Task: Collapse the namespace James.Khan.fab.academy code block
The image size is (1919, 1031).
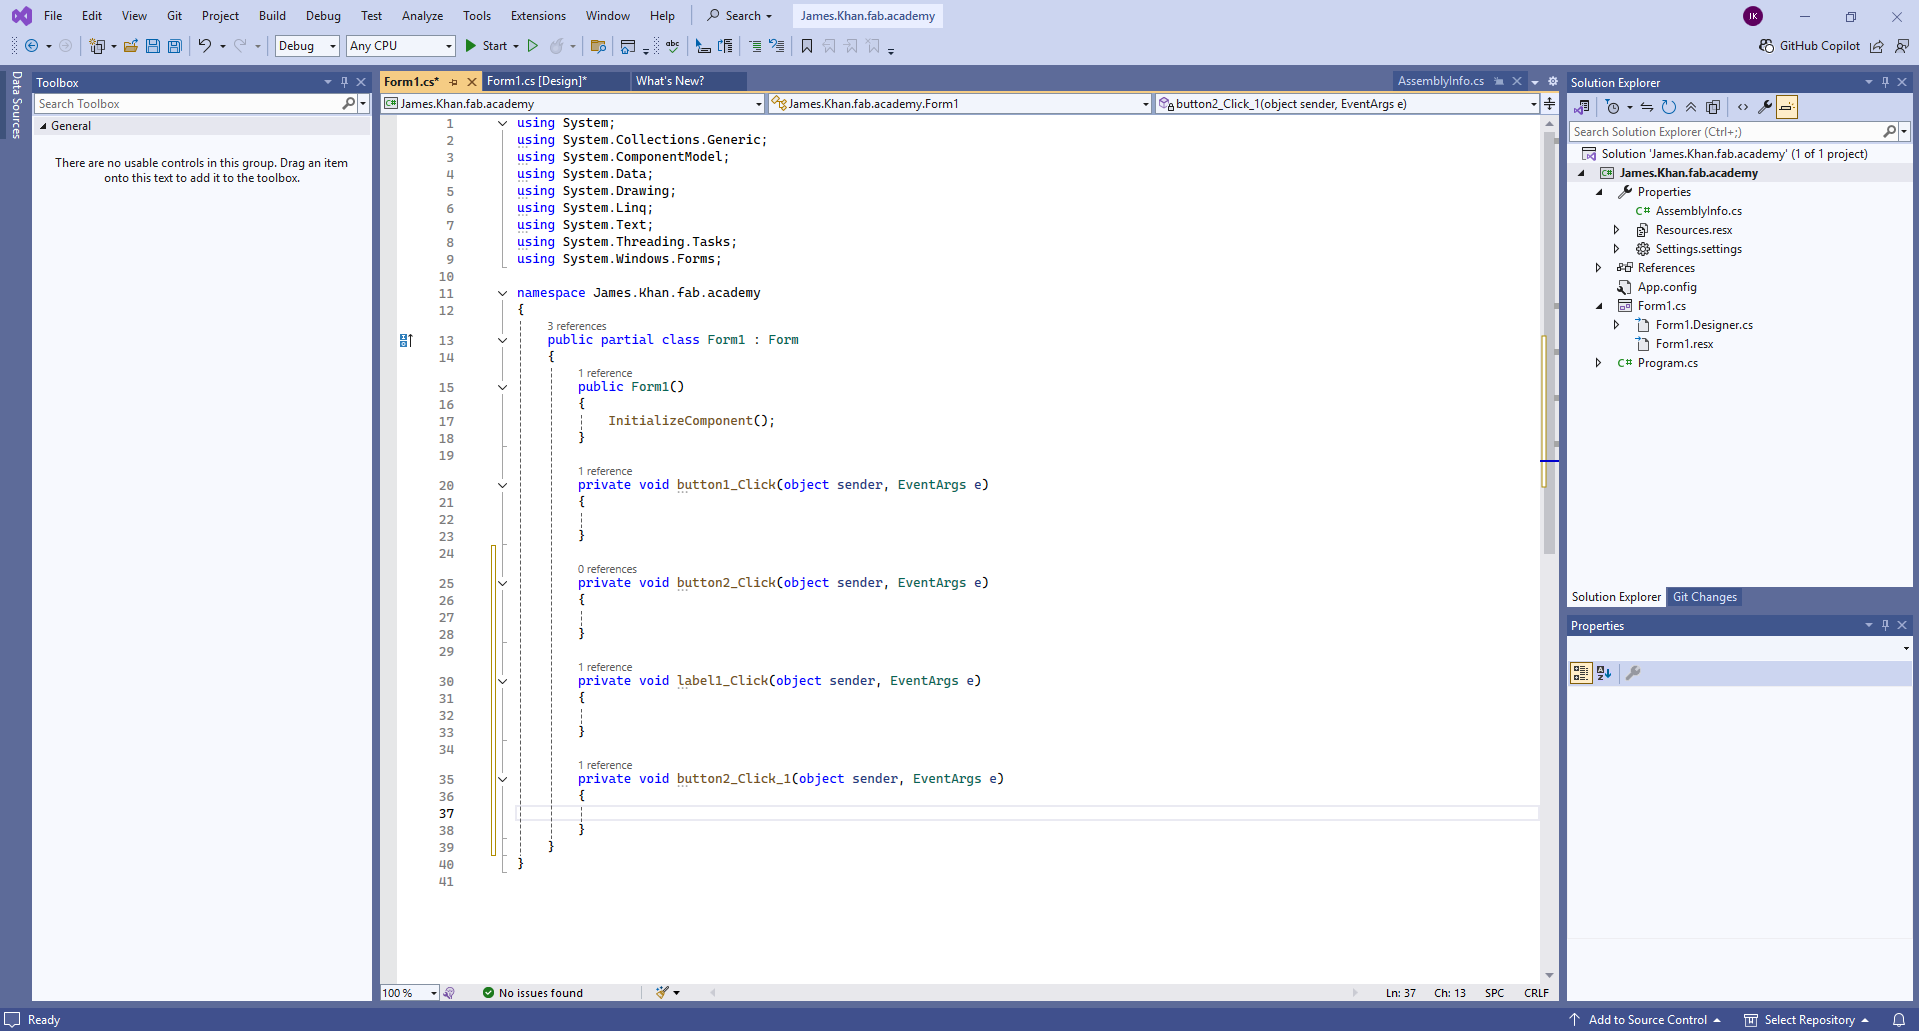Action: [x=502, y=293]
